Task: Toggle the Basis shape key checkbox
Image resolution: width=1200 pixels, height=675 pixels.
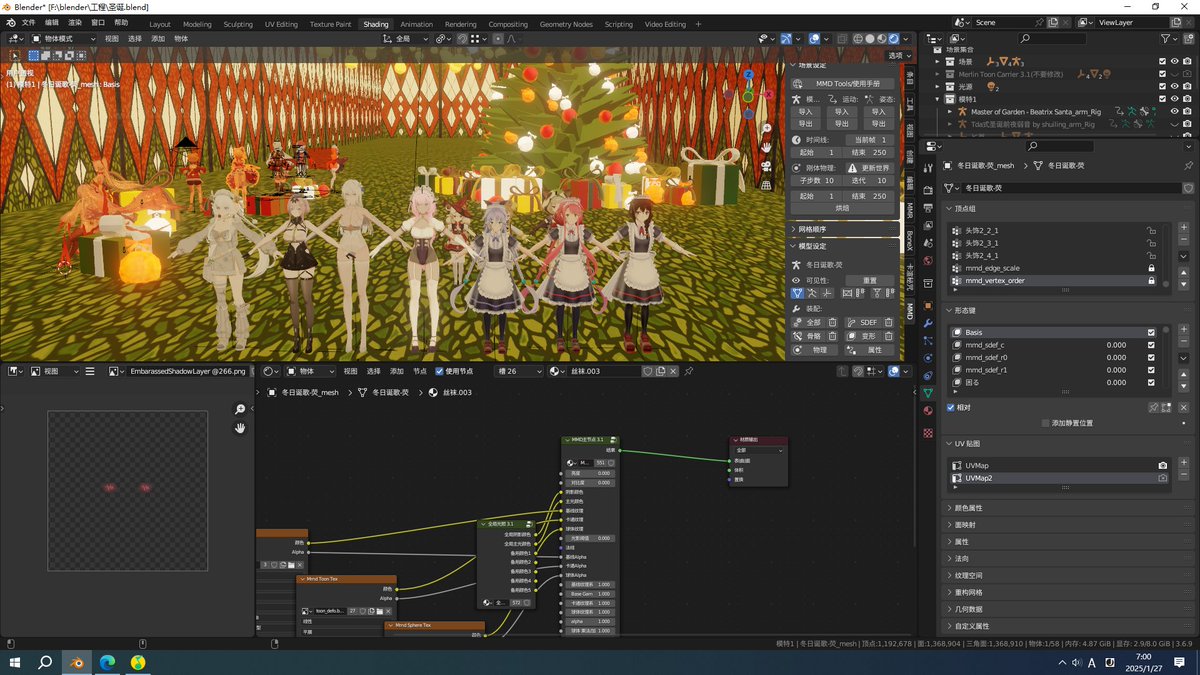Action: click(1152, 332)
